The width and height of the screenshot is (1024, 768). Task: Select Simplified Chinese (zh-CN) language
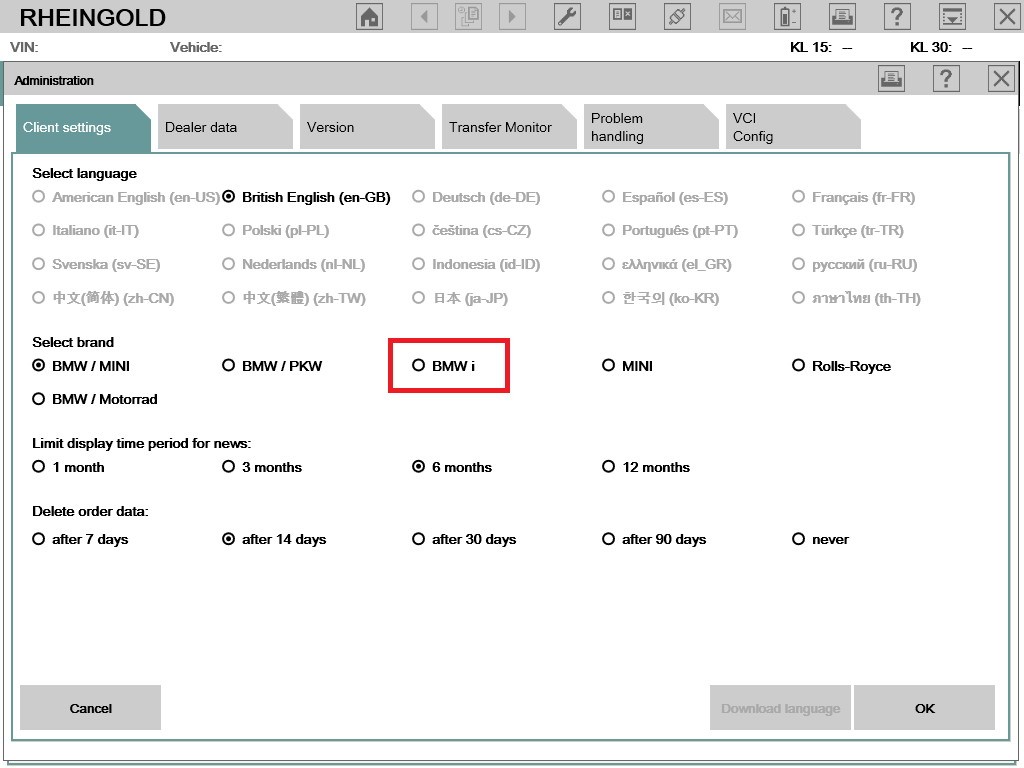point(103,298)
